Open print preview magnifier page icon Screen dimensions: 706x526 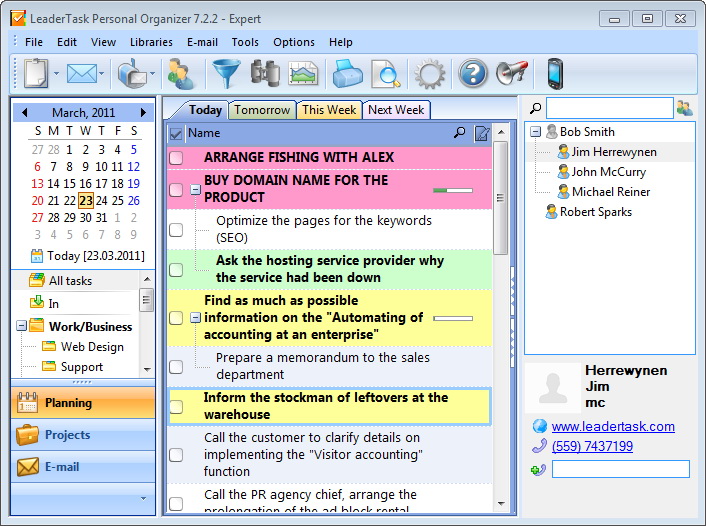pyautogui.click(x=385, y=73)
